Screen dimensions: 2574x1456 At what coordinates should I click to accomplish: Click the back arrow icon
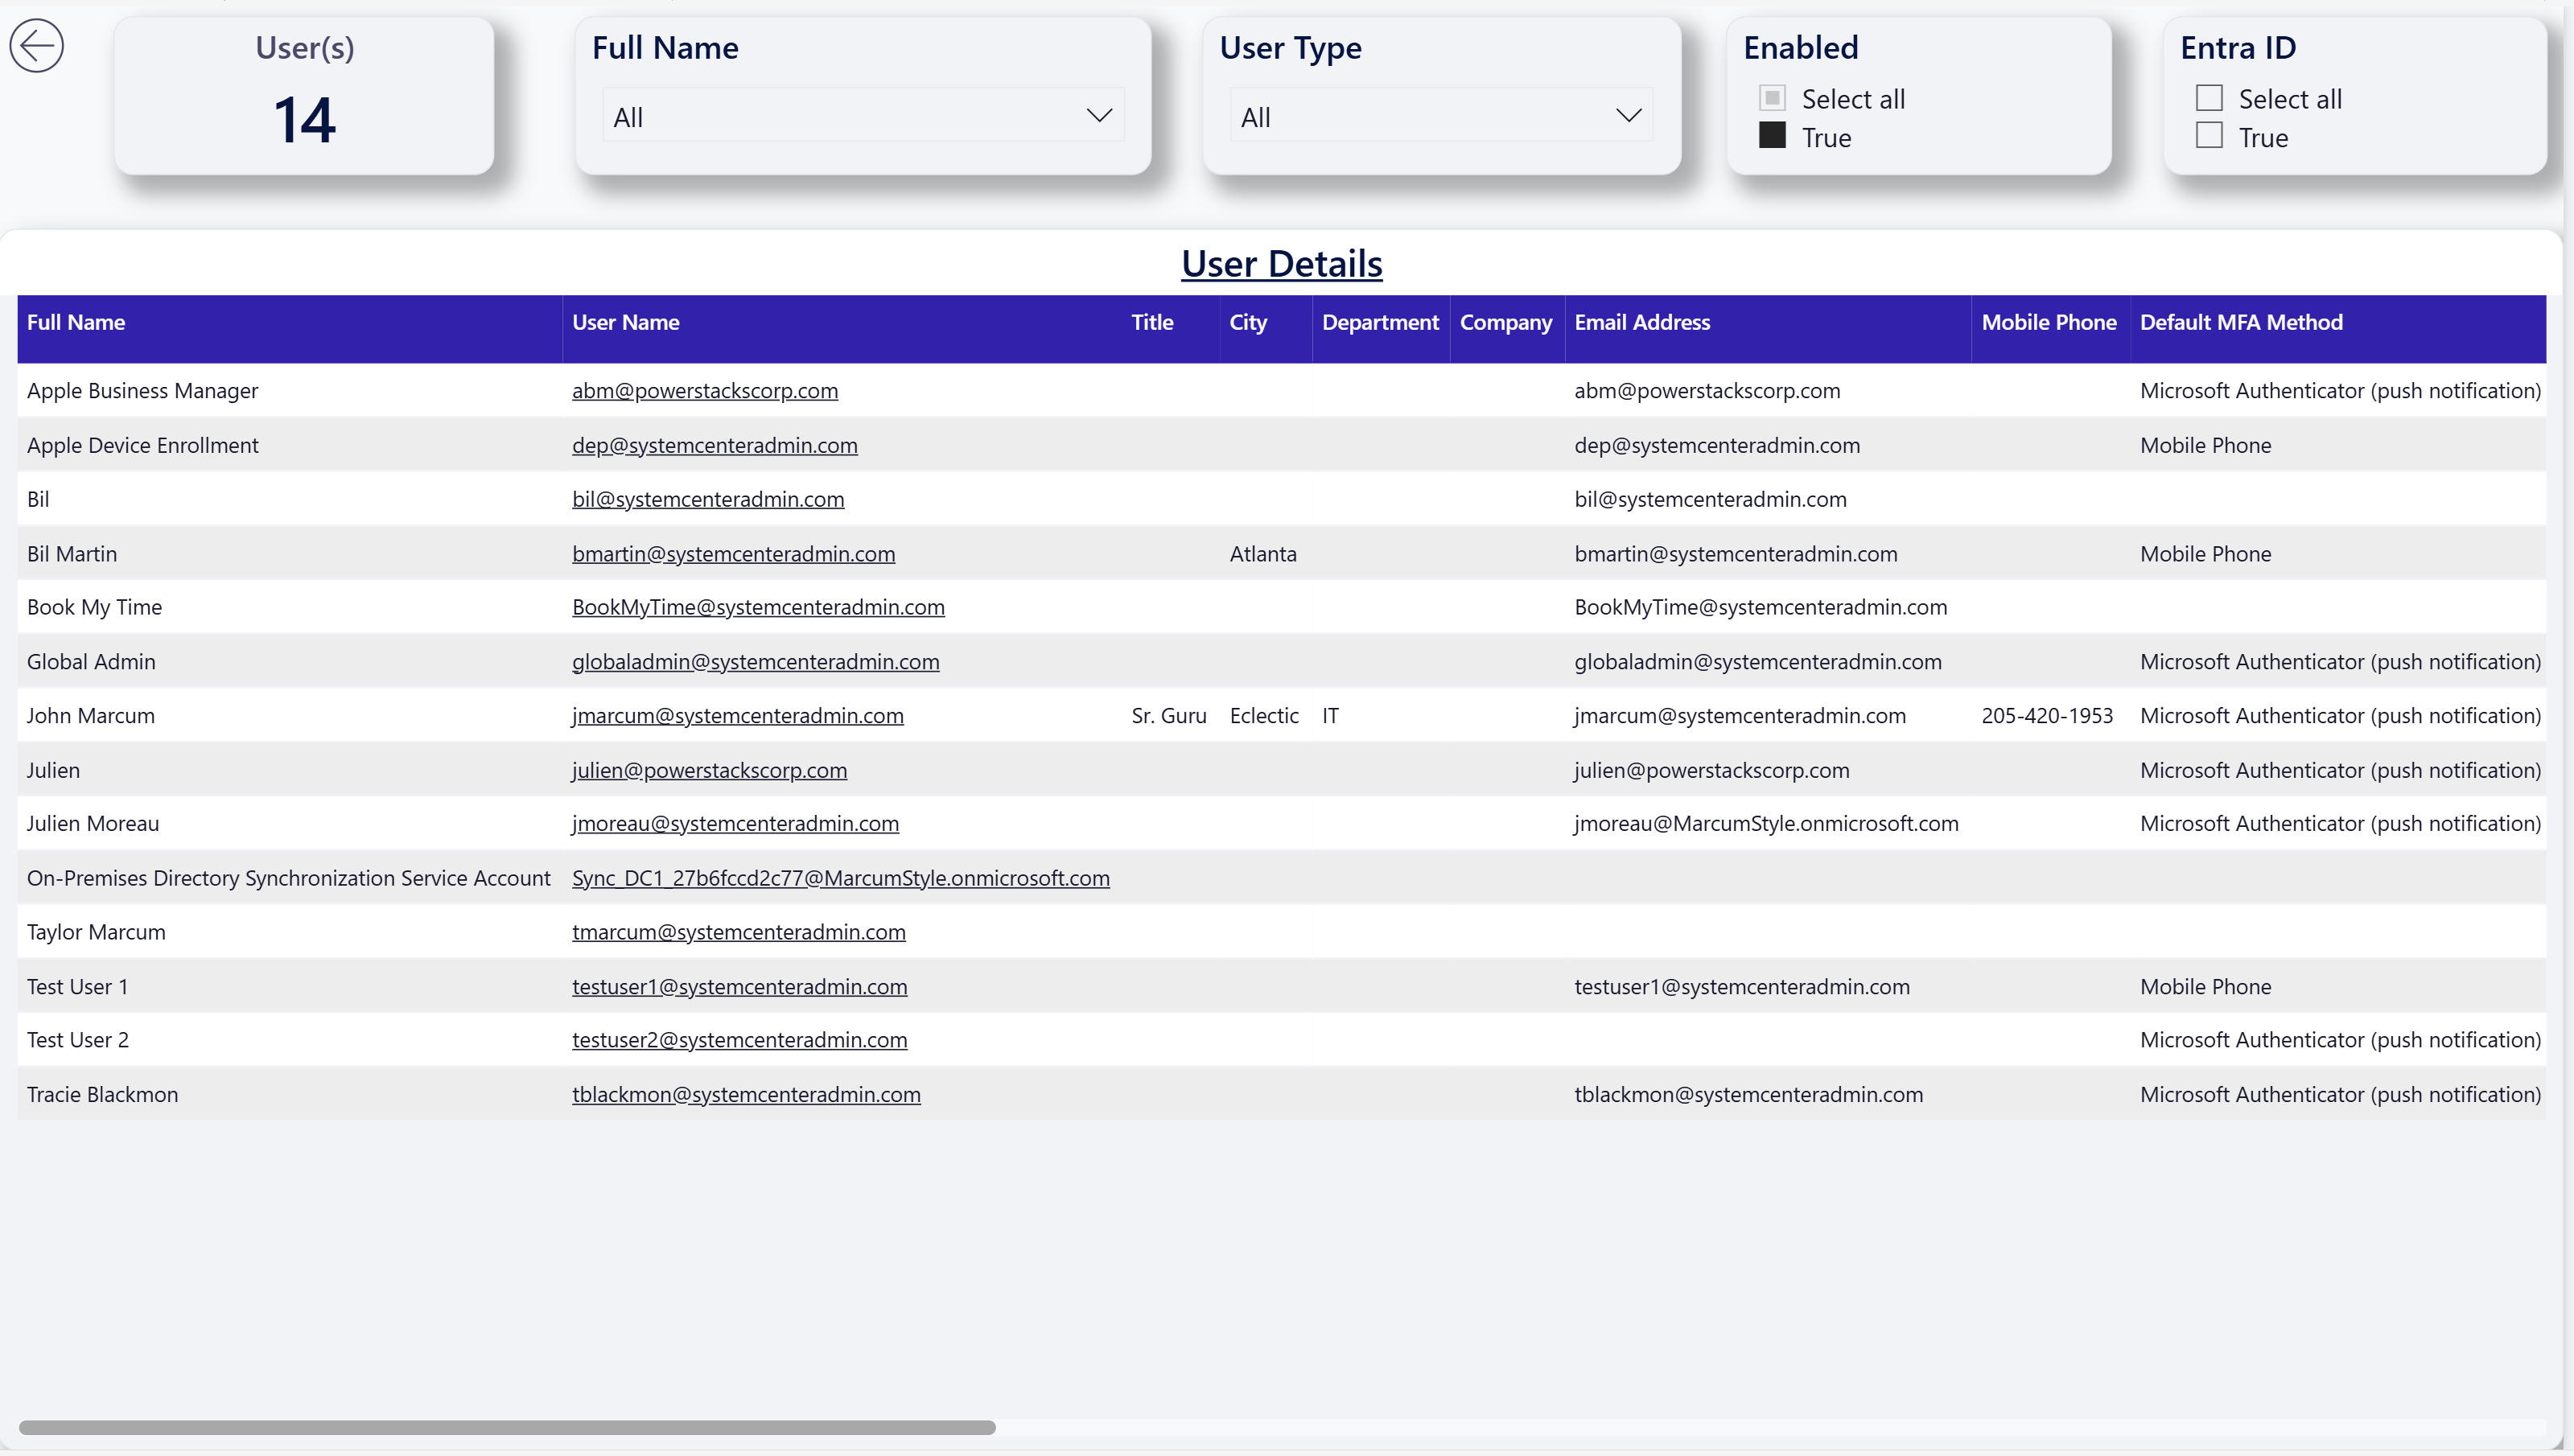(x=37, y=46)
